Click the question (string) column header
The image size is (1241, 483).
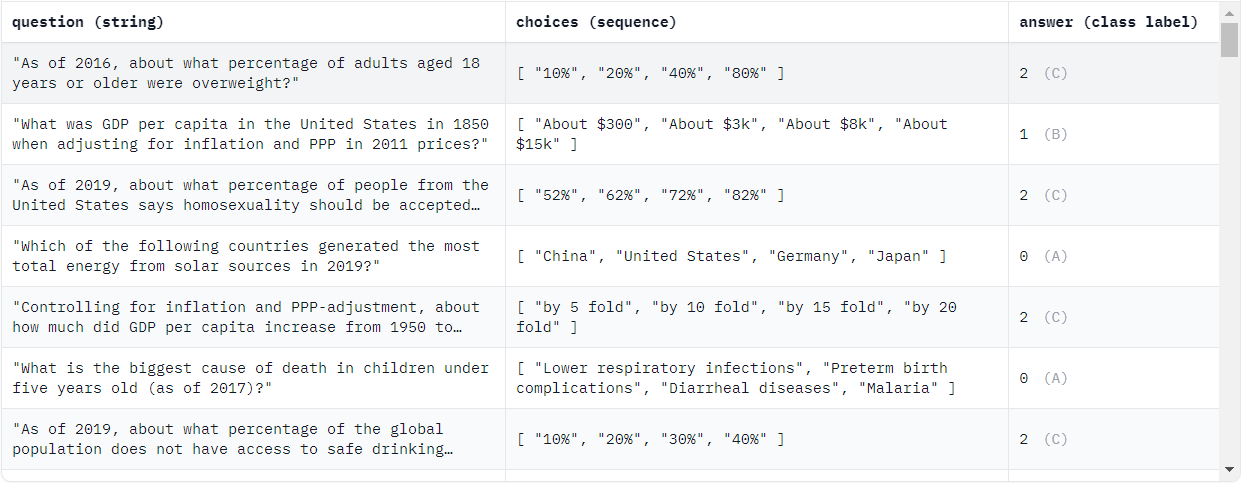pyautogui.click(x=88, y=22)
